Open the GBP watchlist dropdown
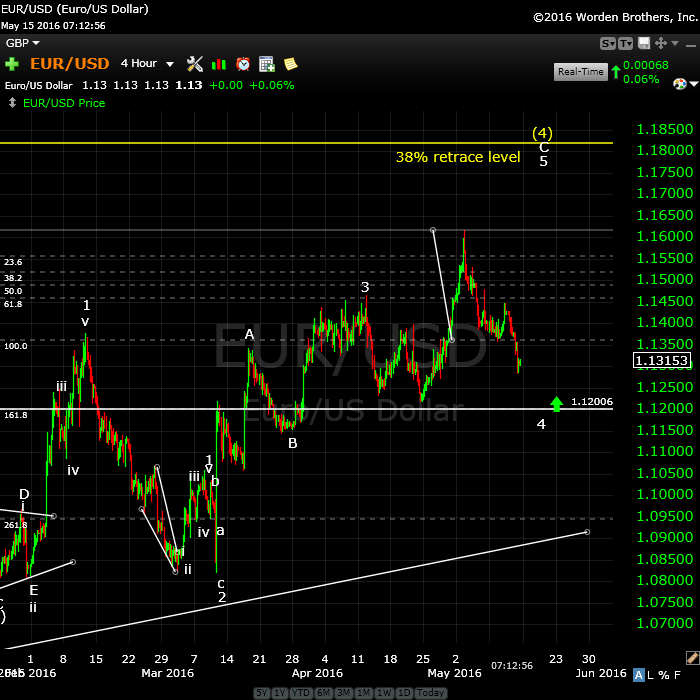The width and height of the screenshot is (700, 700). (x=22, y=43)
